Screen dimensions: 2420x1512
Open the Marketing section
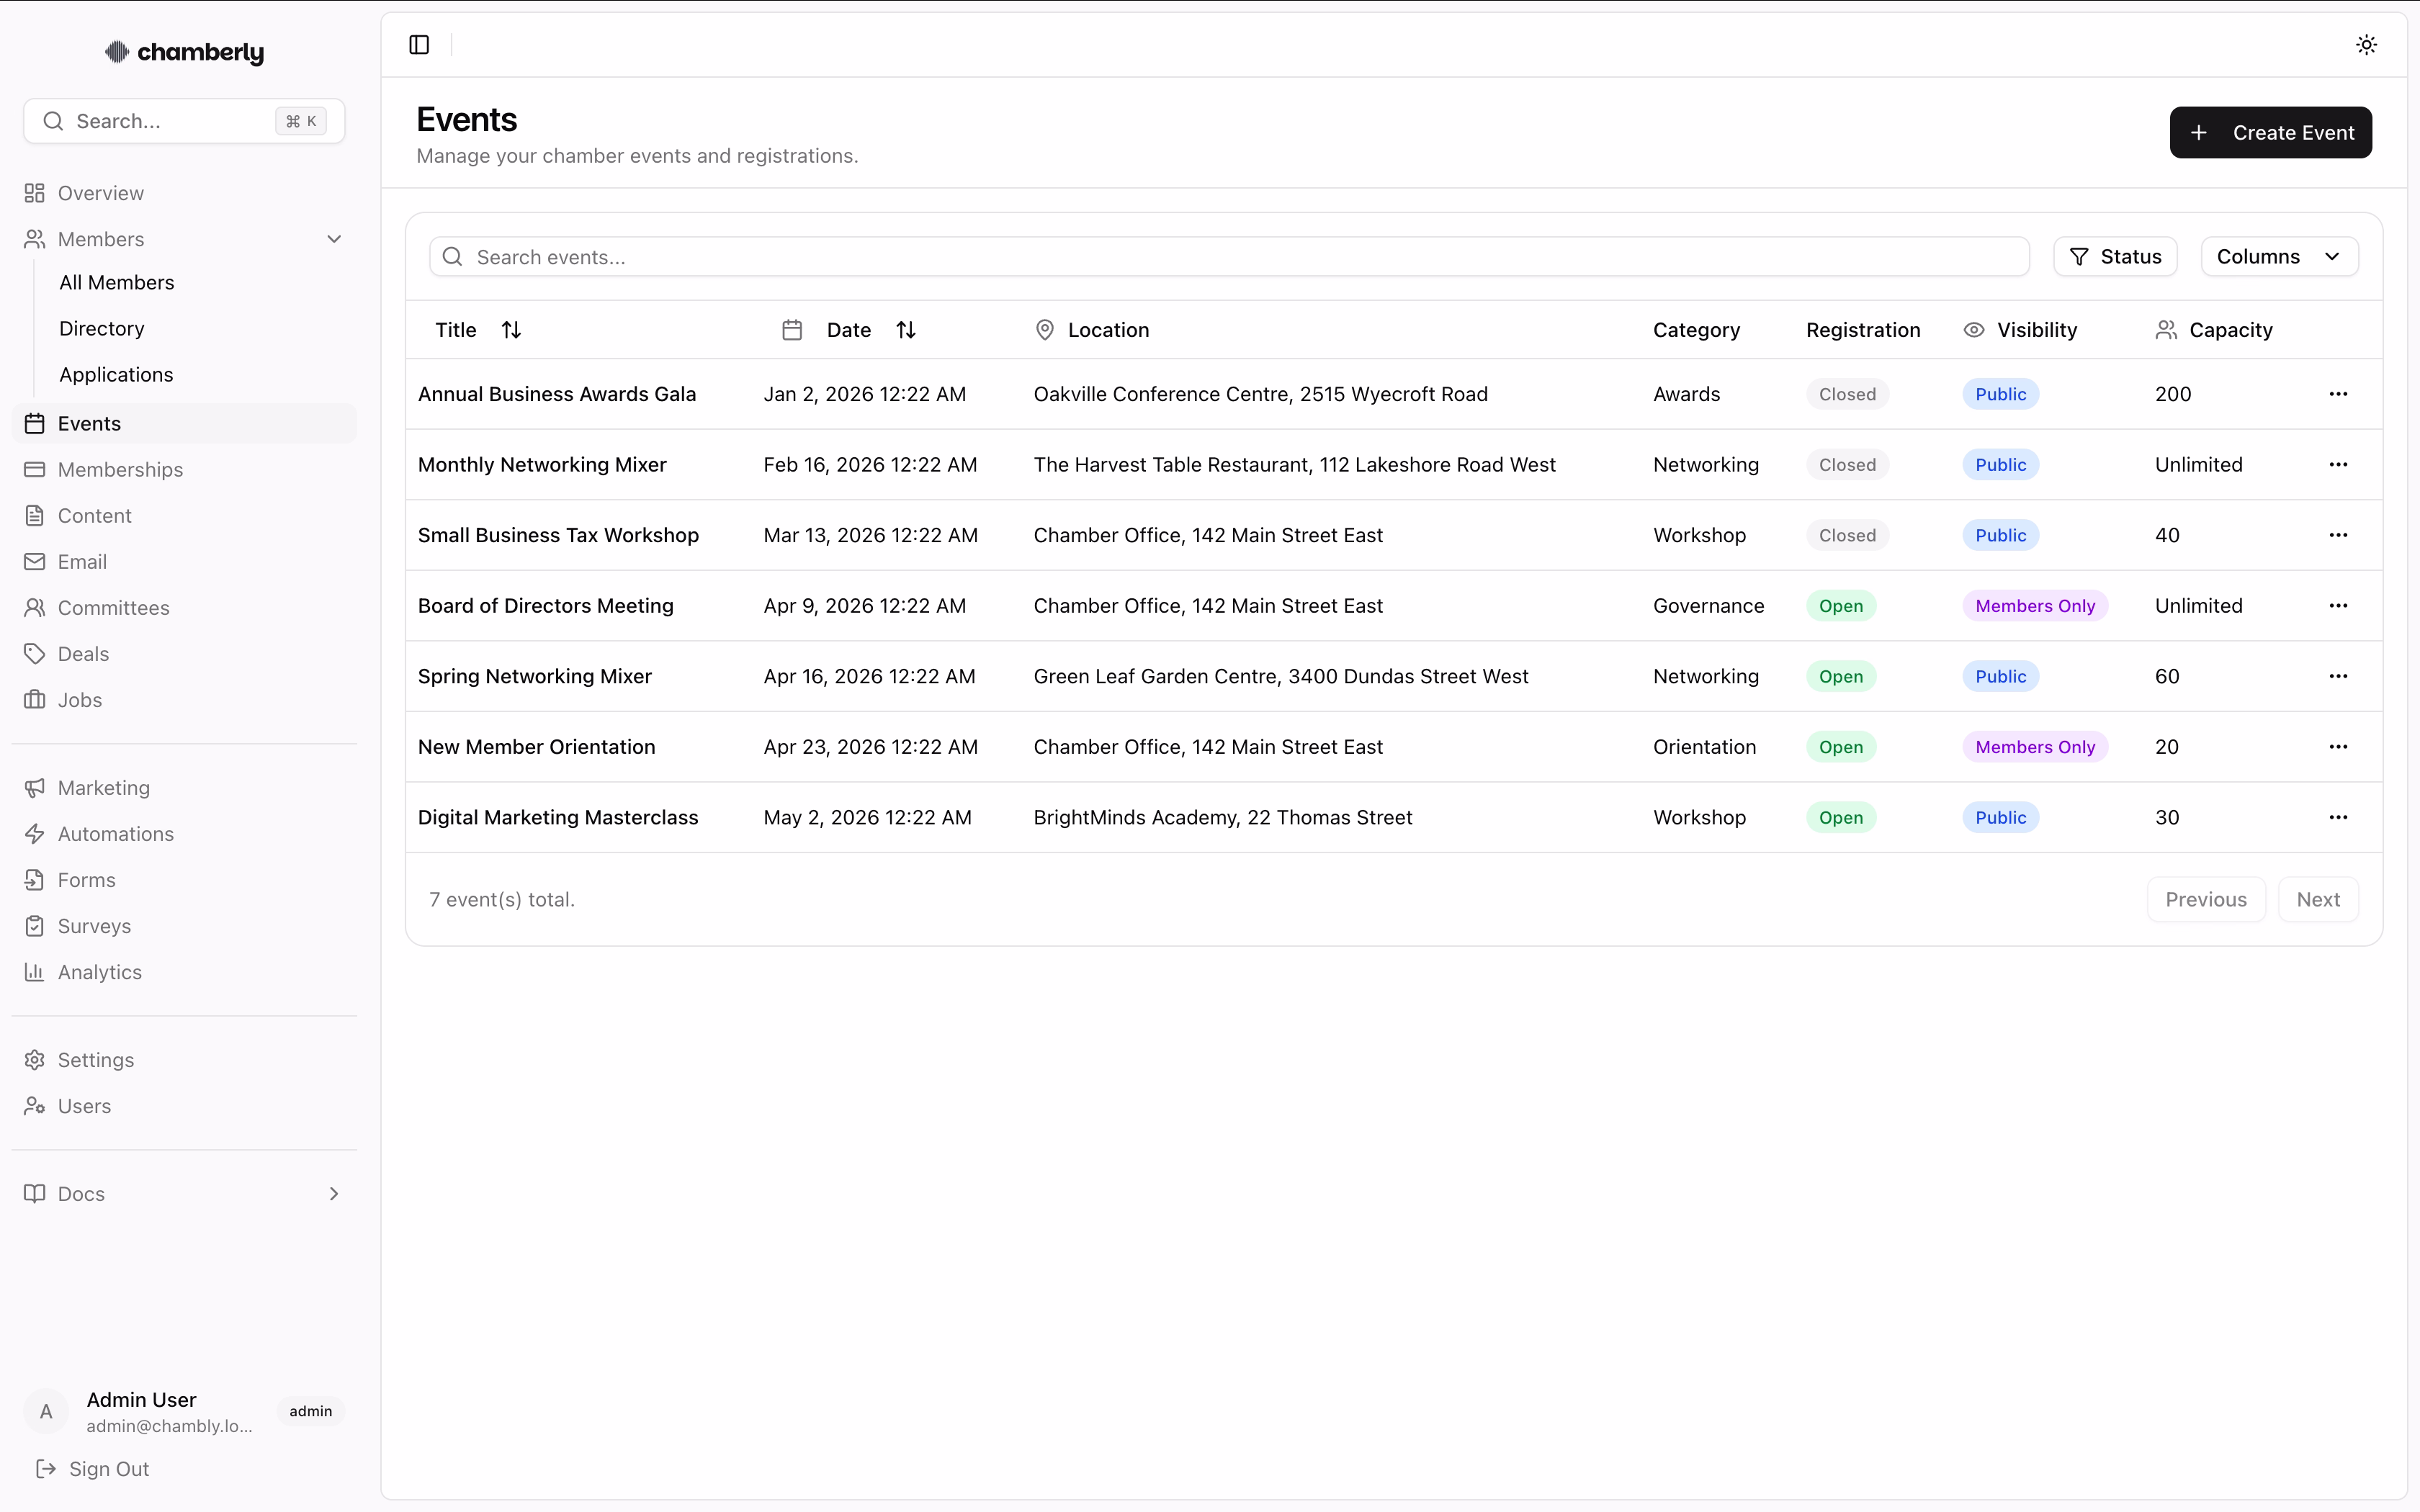point(184,788)
